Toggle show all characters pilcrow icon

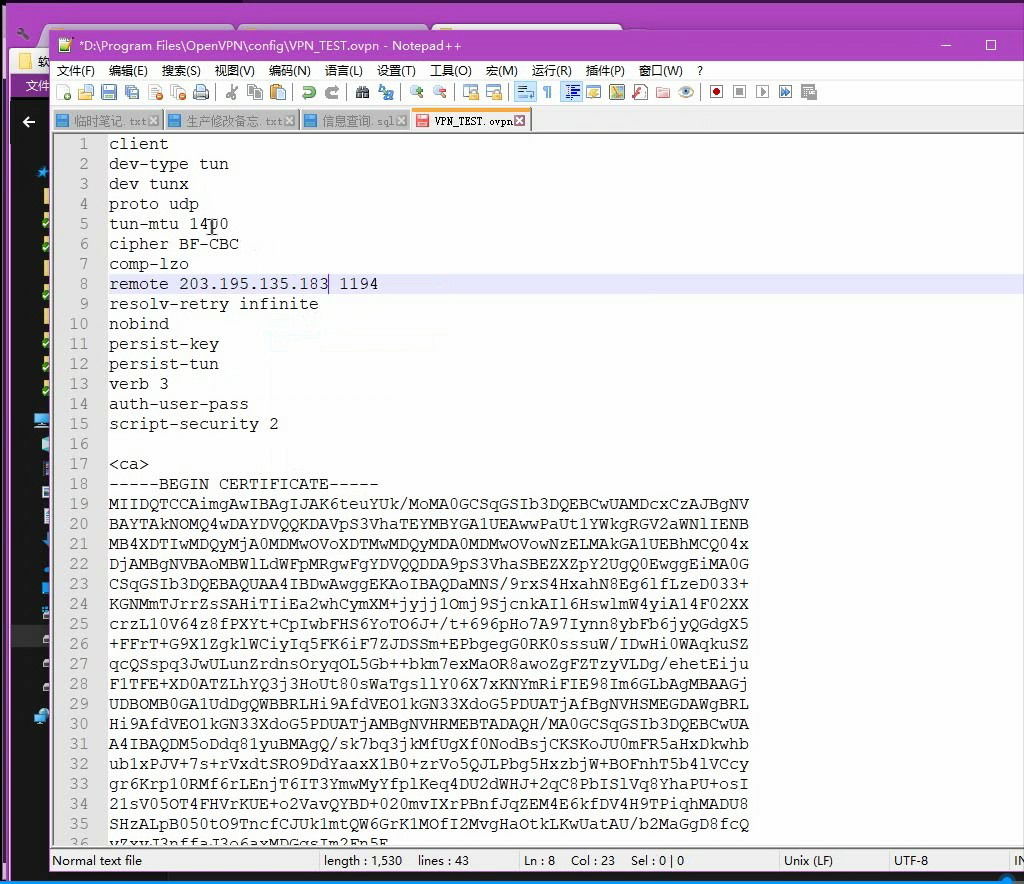point(547,92)
